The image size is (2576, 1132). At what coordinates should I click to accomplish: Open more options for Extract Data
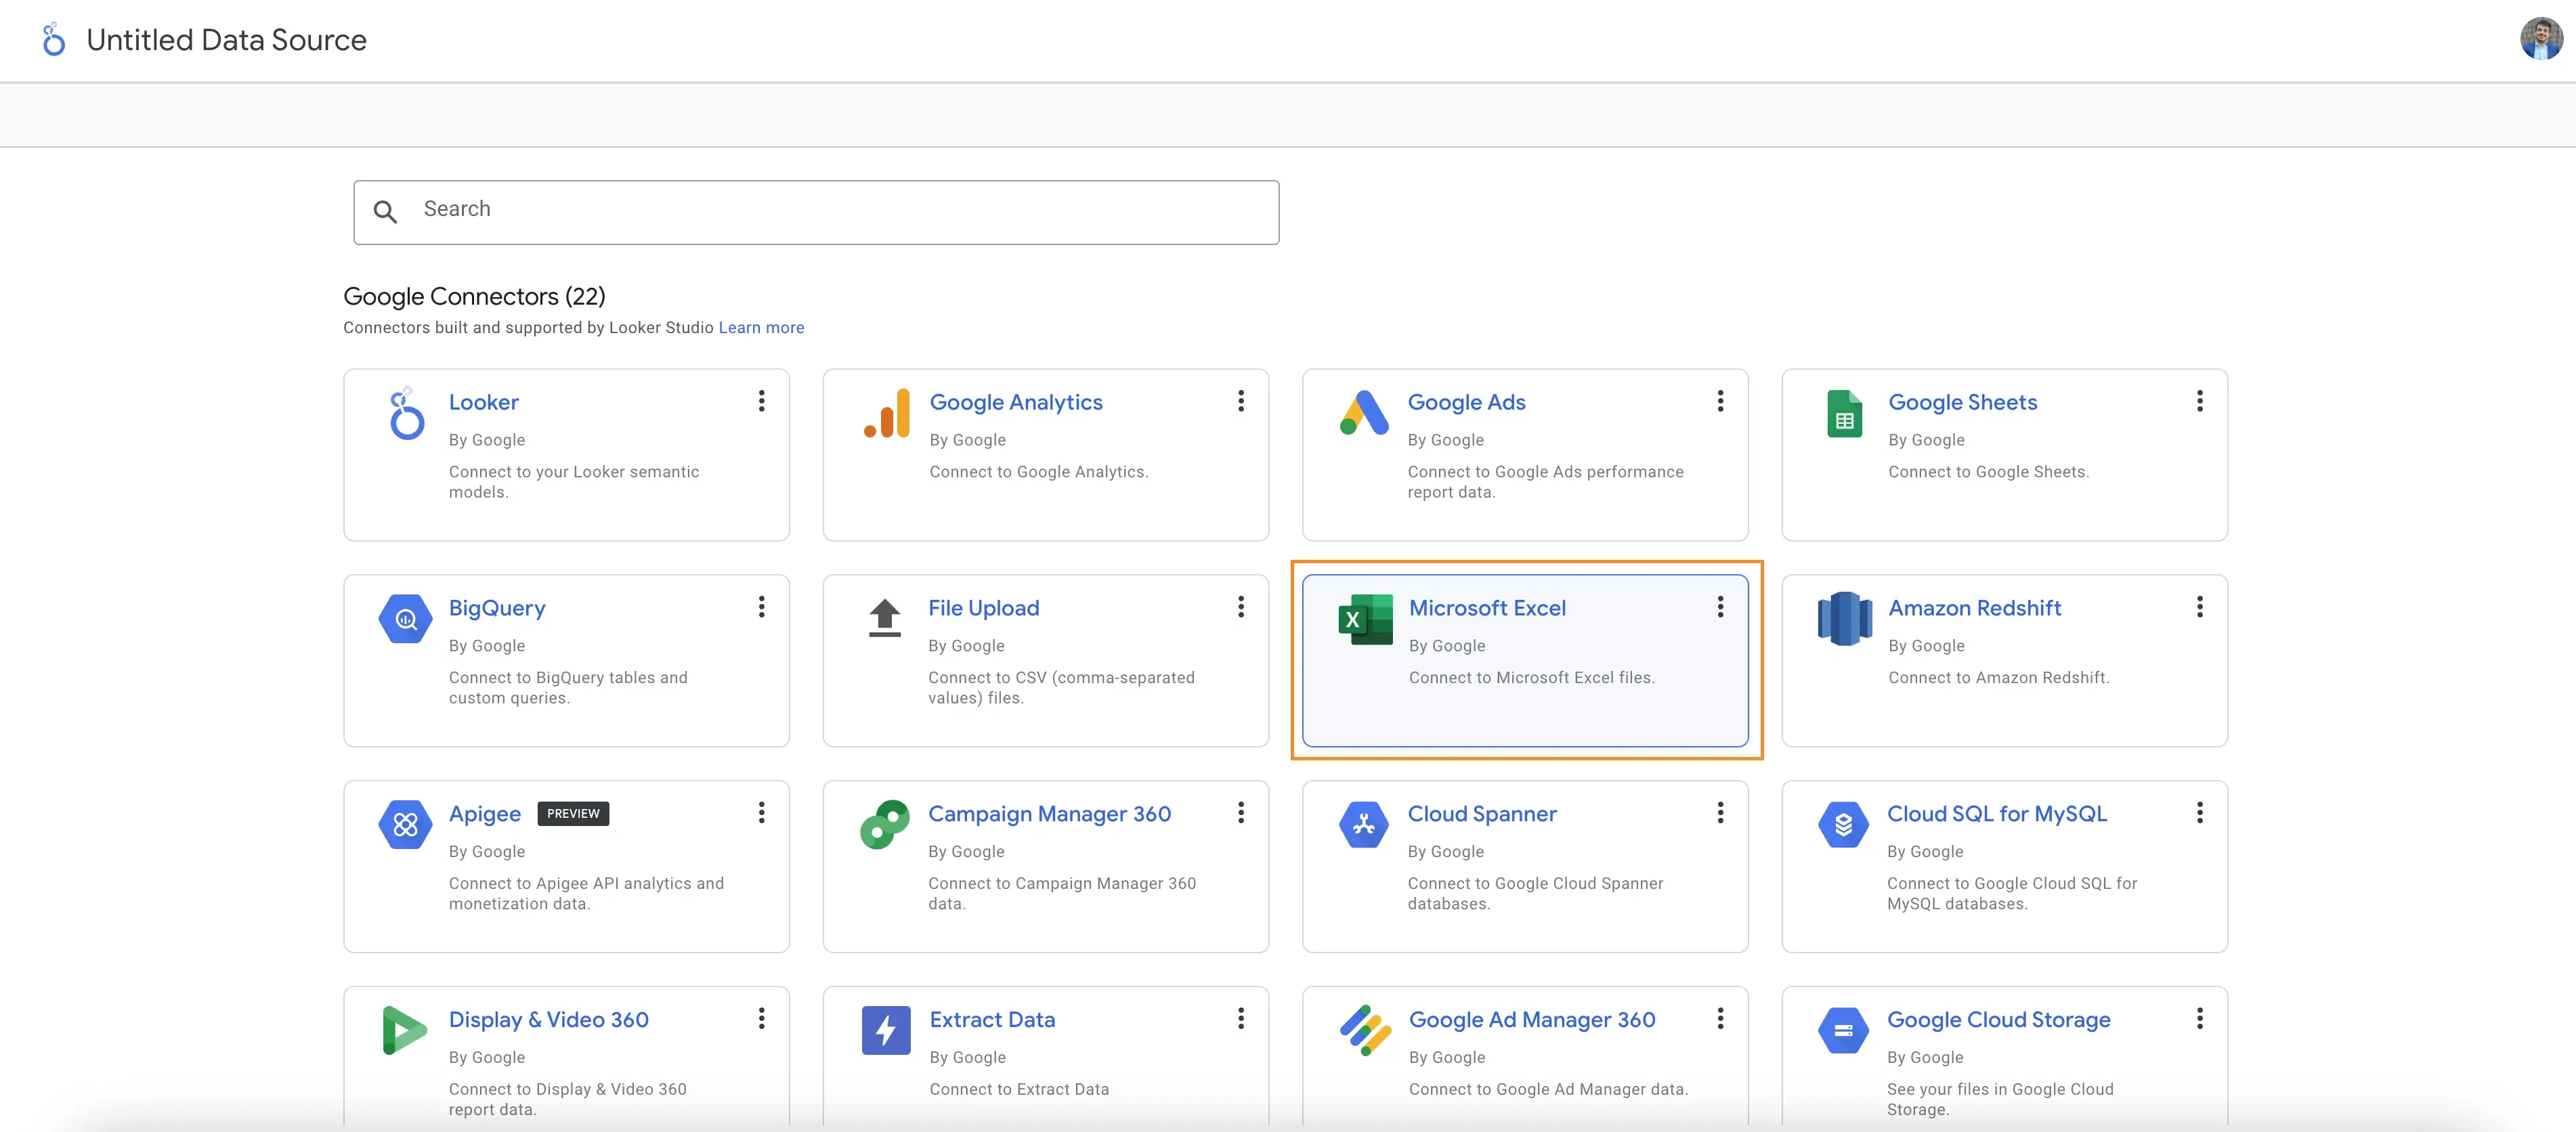click(x=1241, y=1018)
